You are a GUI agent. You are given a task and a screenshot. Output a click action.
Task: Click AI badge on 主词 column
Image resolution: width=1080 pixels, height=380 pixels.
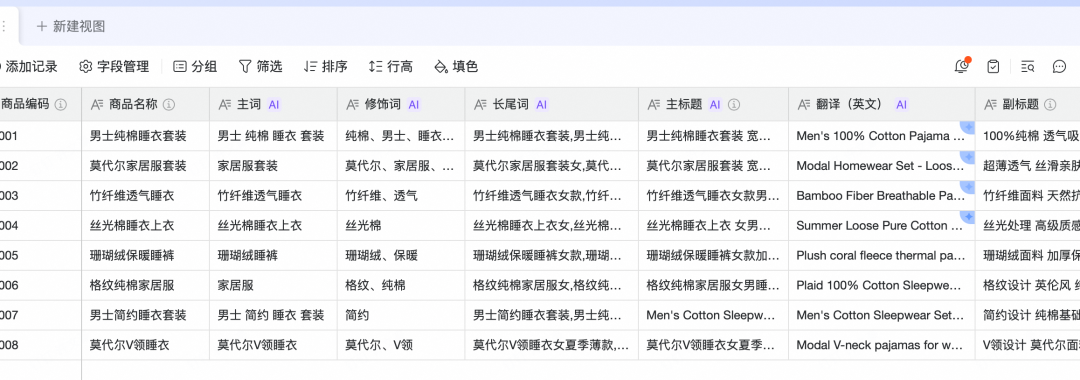274,105
